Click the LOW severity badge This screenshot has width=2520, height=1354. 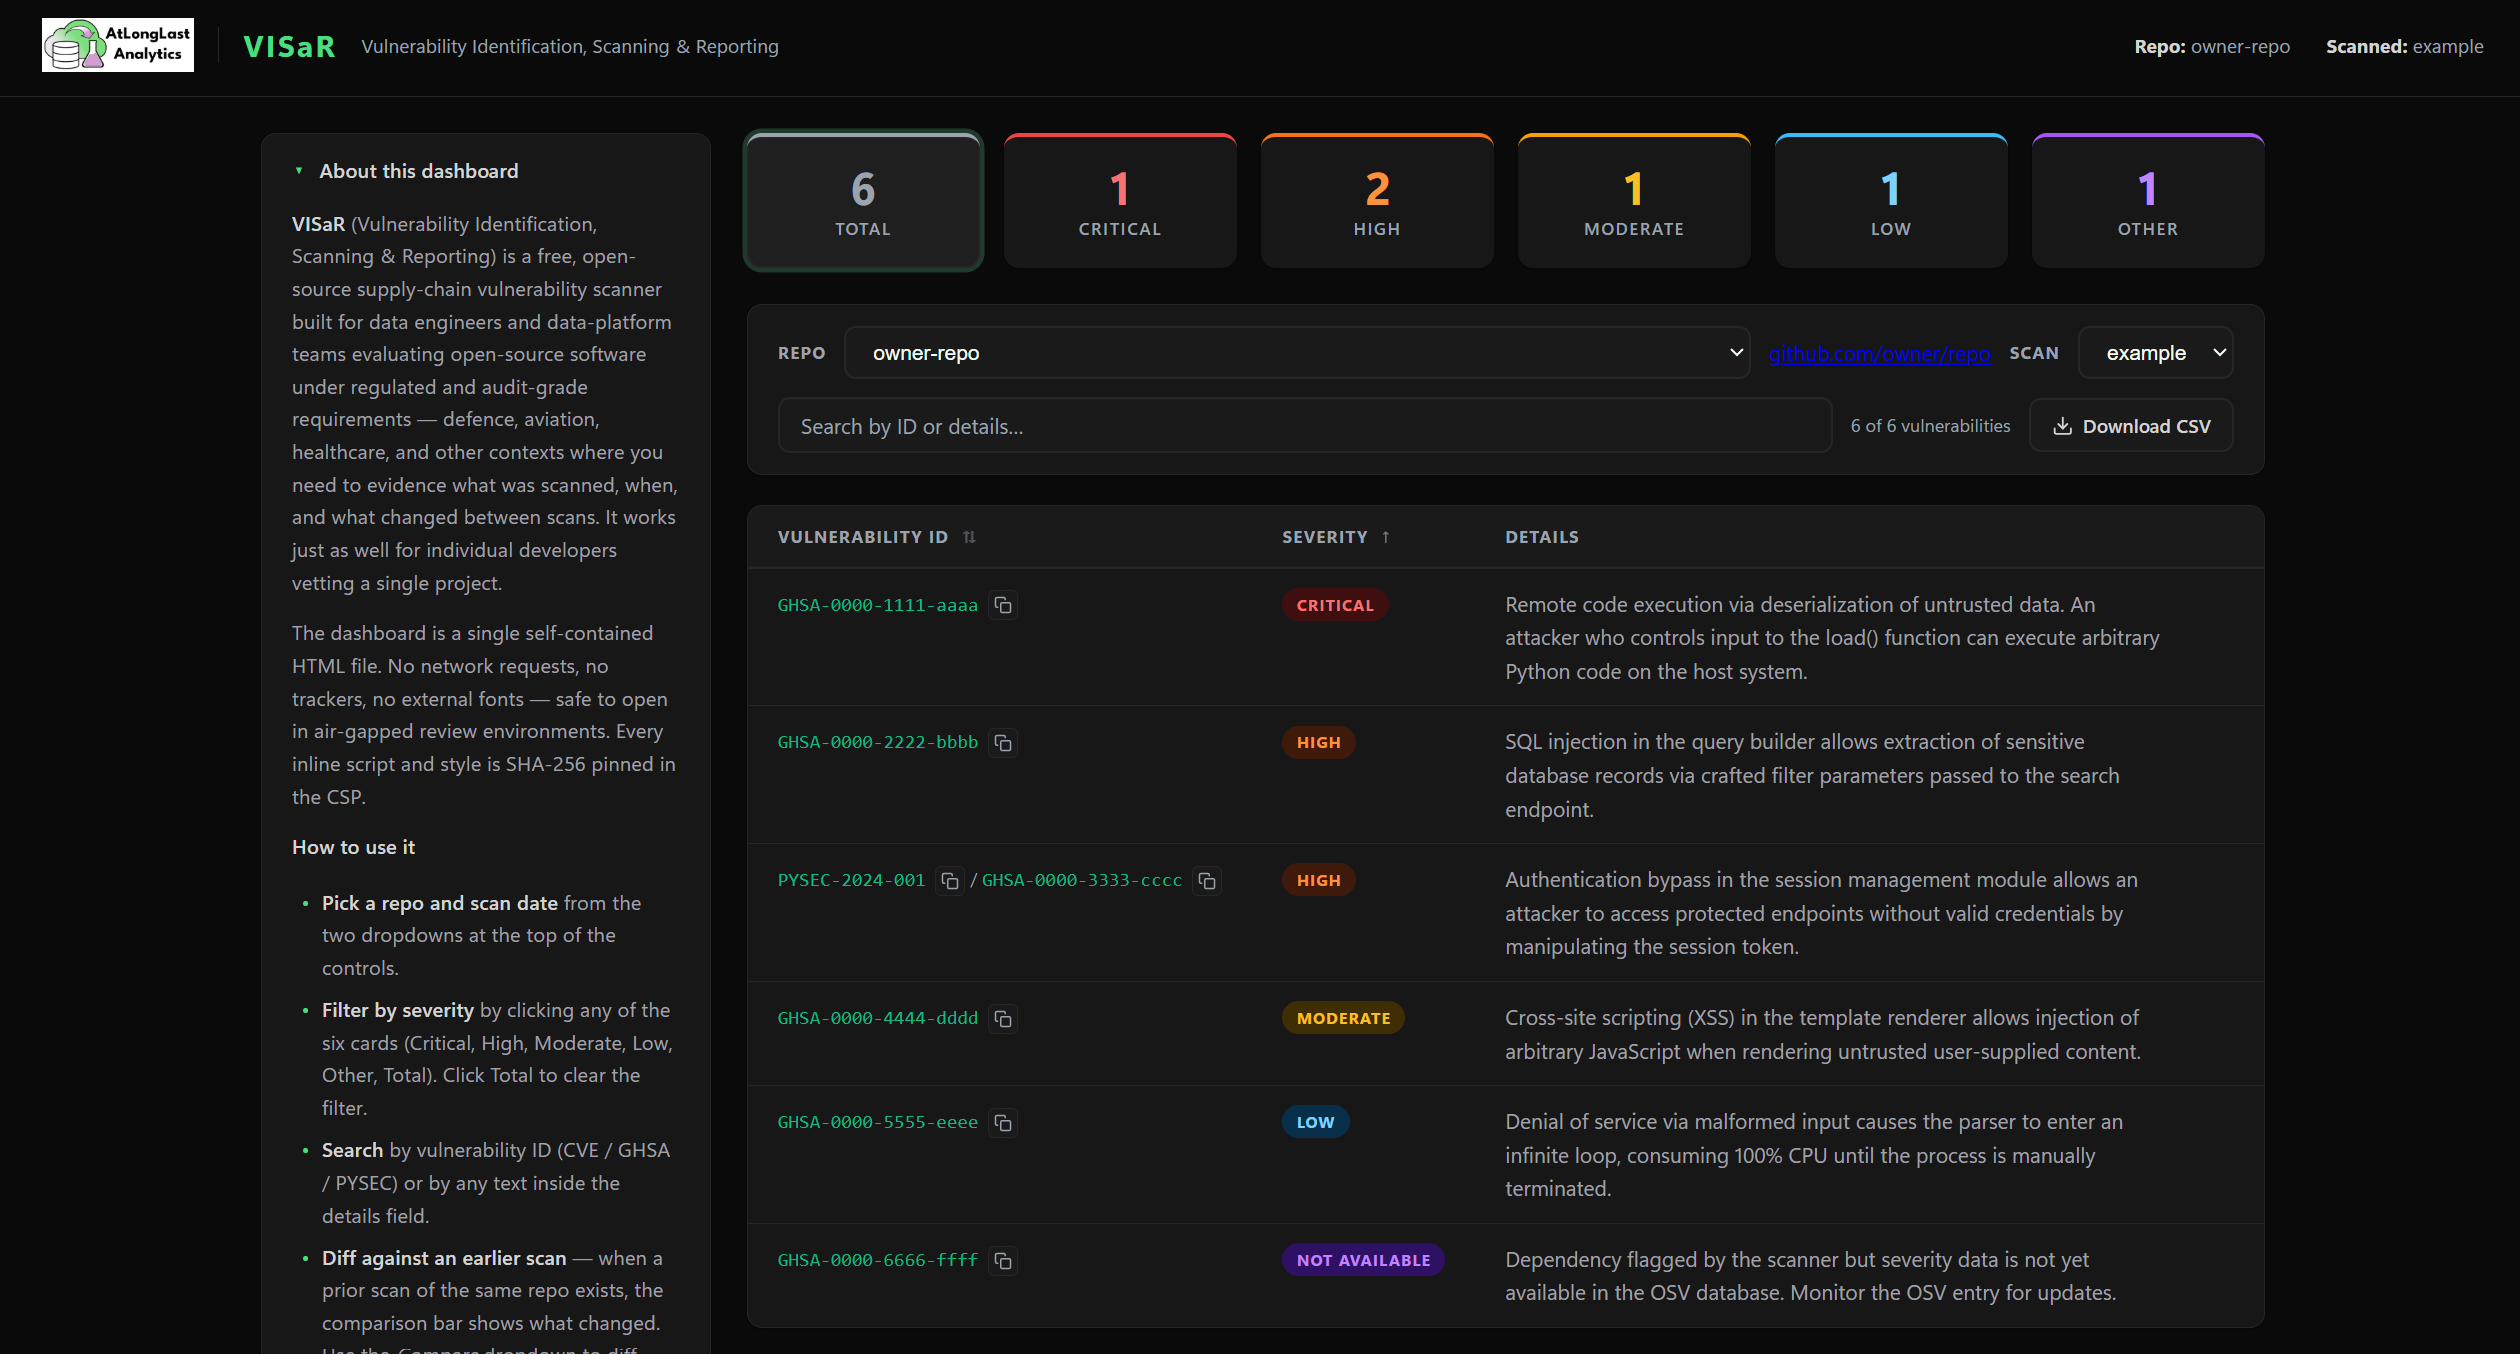click(1315, 1122)
